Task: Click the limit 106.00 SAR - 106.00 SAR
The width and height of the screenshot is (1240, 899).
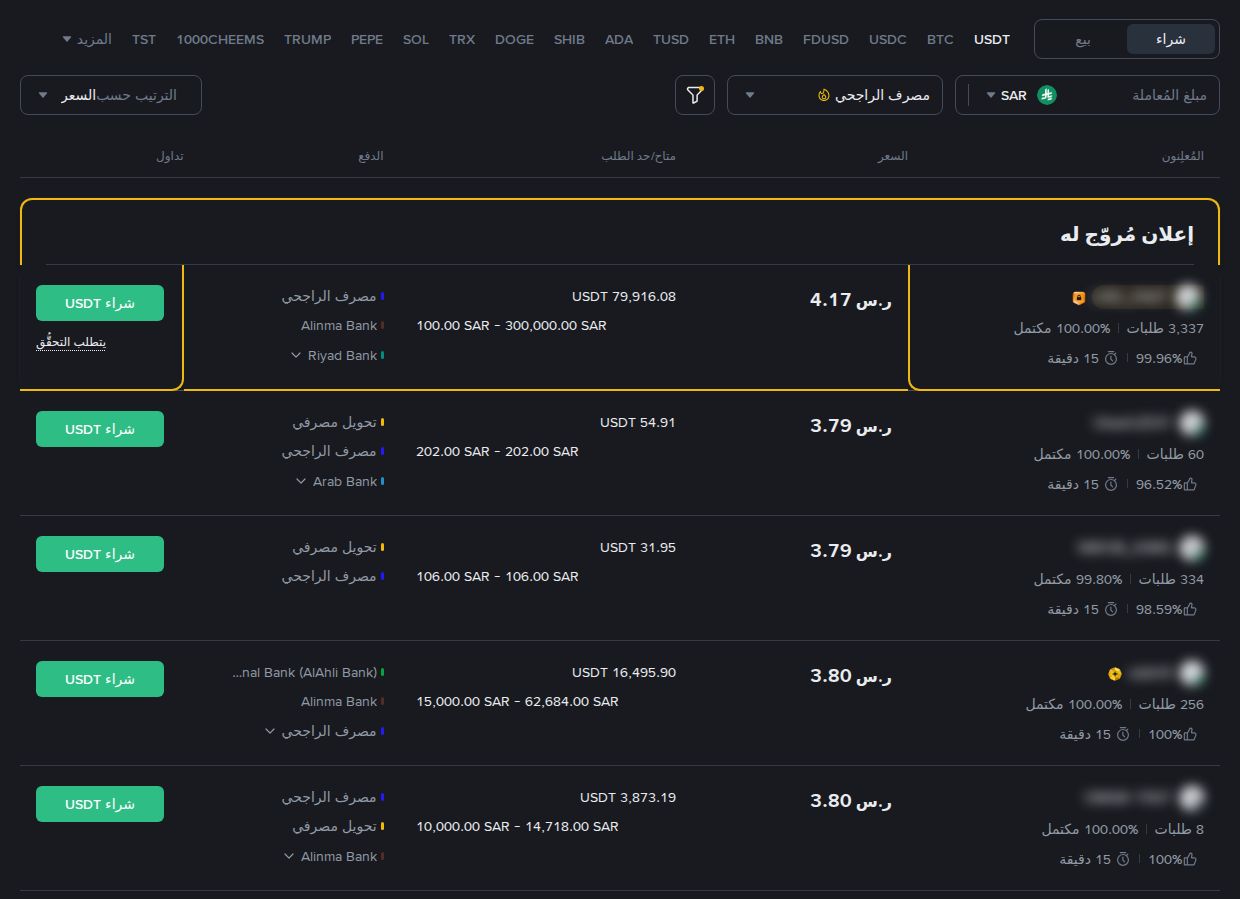Action: point(497,577)
